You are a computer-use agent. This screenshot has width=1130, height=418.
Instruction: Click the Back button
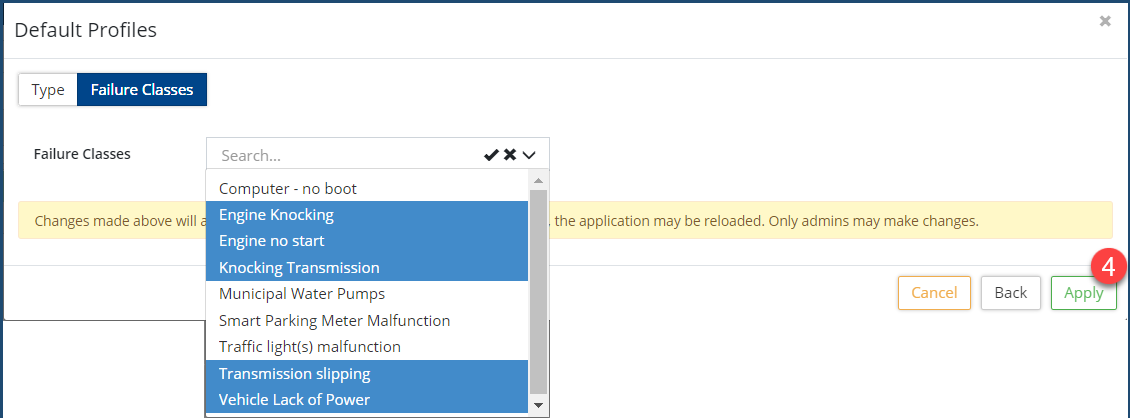point(1010,293)
